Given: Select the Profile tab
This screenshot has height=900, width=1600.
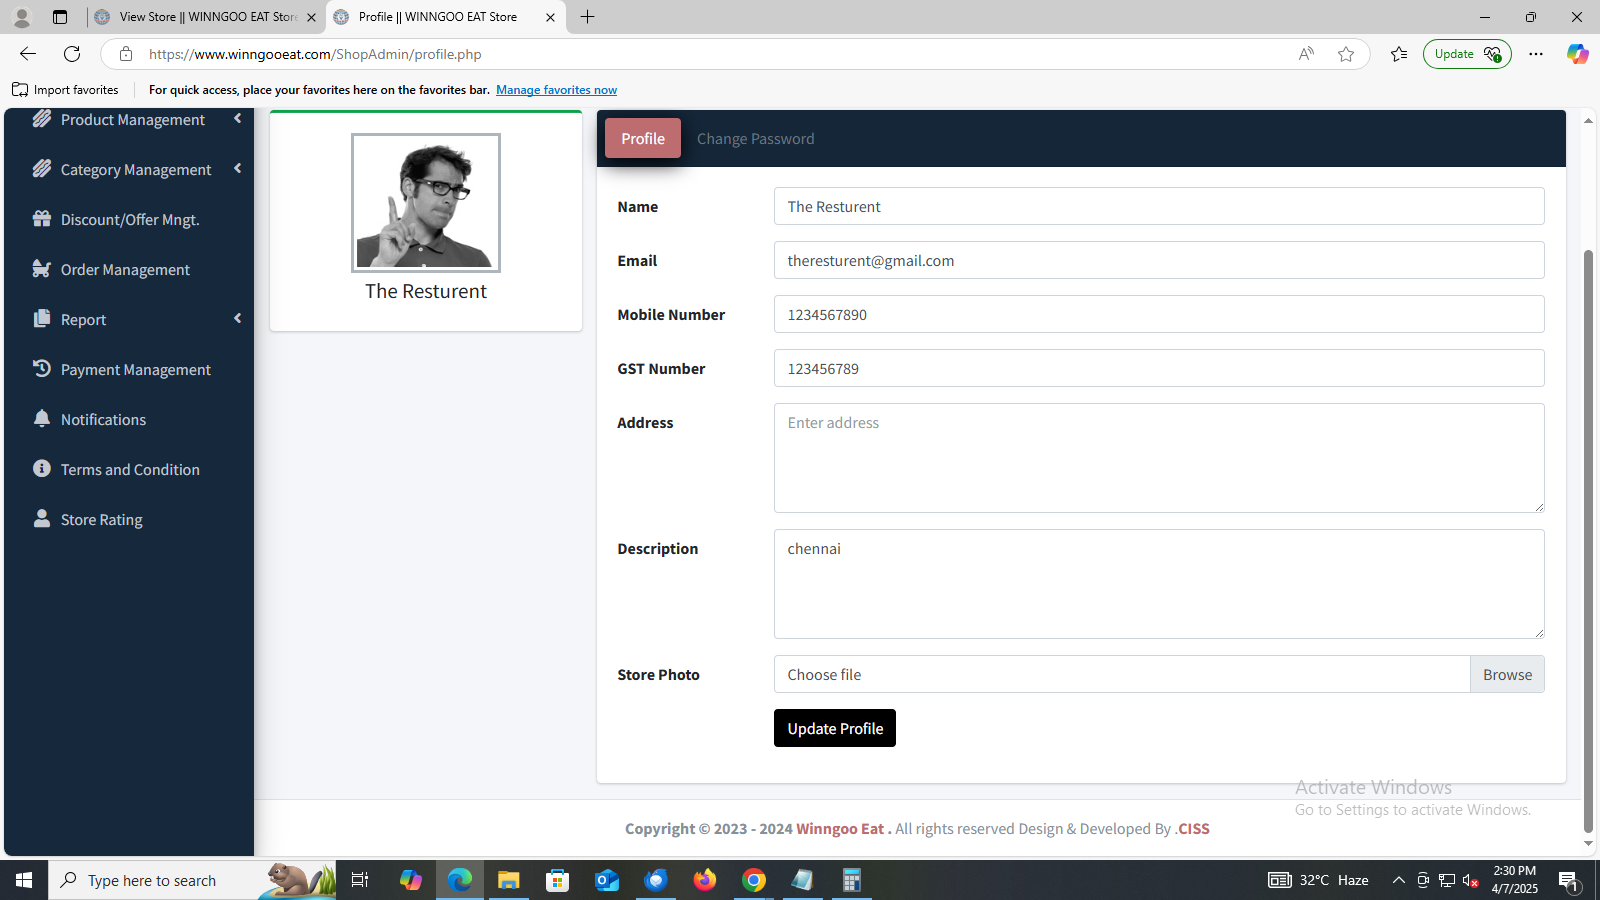Looking at the screenshot, I should (642, 139).
